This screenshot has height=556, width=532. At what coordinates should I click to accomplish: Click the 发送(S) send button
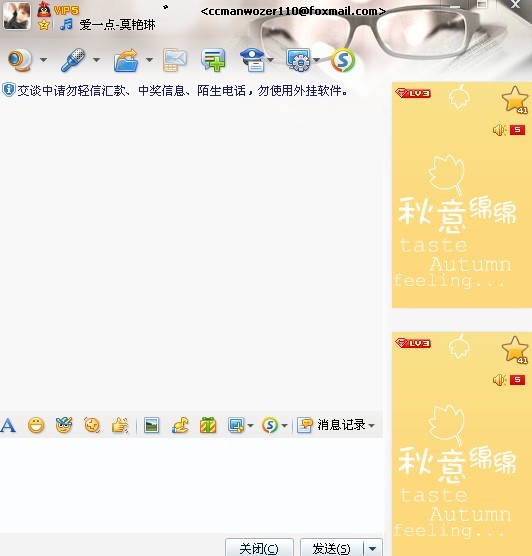(331, 548)
